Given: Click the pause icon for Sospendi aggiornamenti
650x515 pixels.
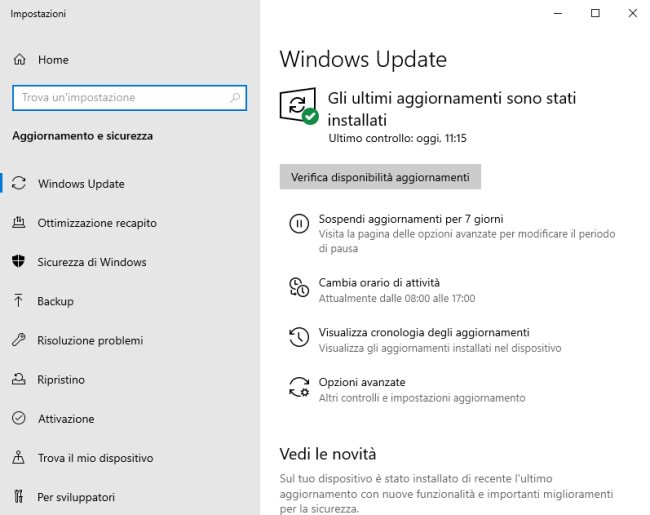Looking at the screenshot, I should 299,224.
